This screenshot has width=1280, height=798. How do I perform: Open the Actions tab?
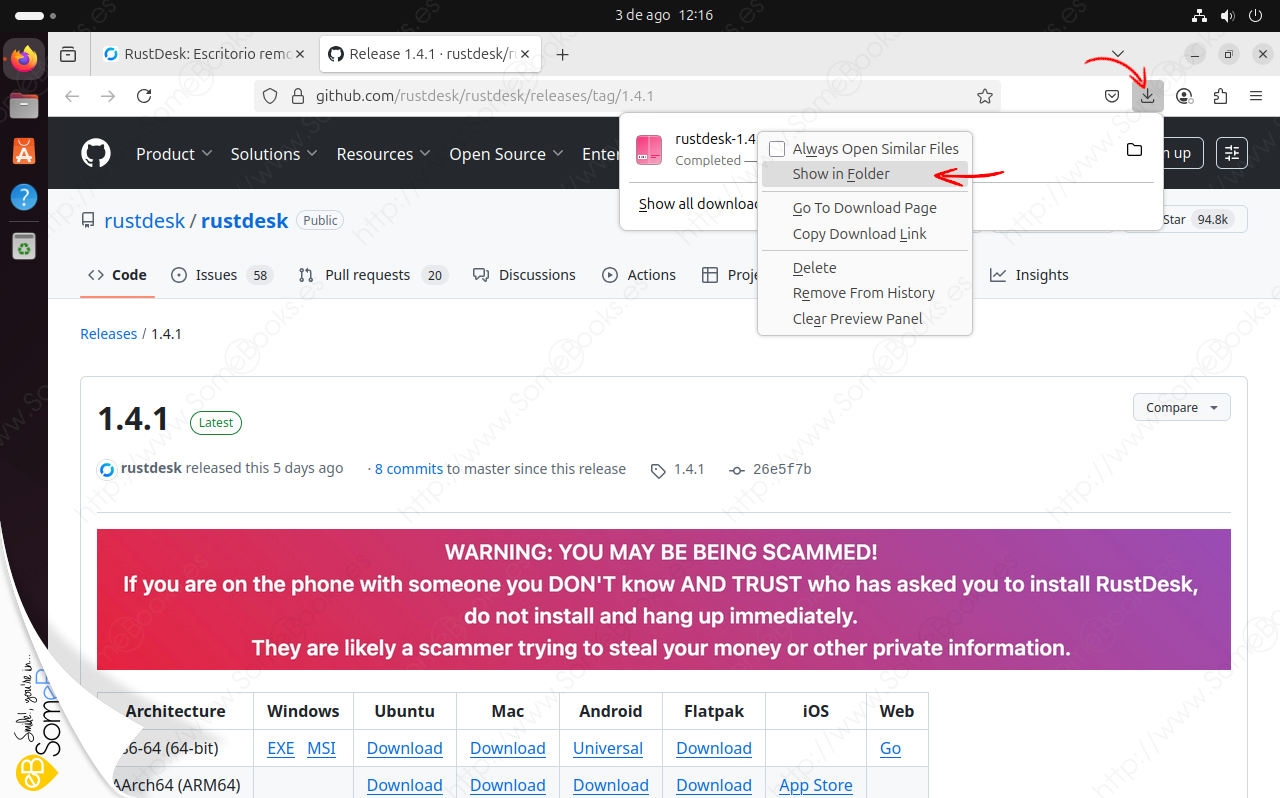point(639,275)
